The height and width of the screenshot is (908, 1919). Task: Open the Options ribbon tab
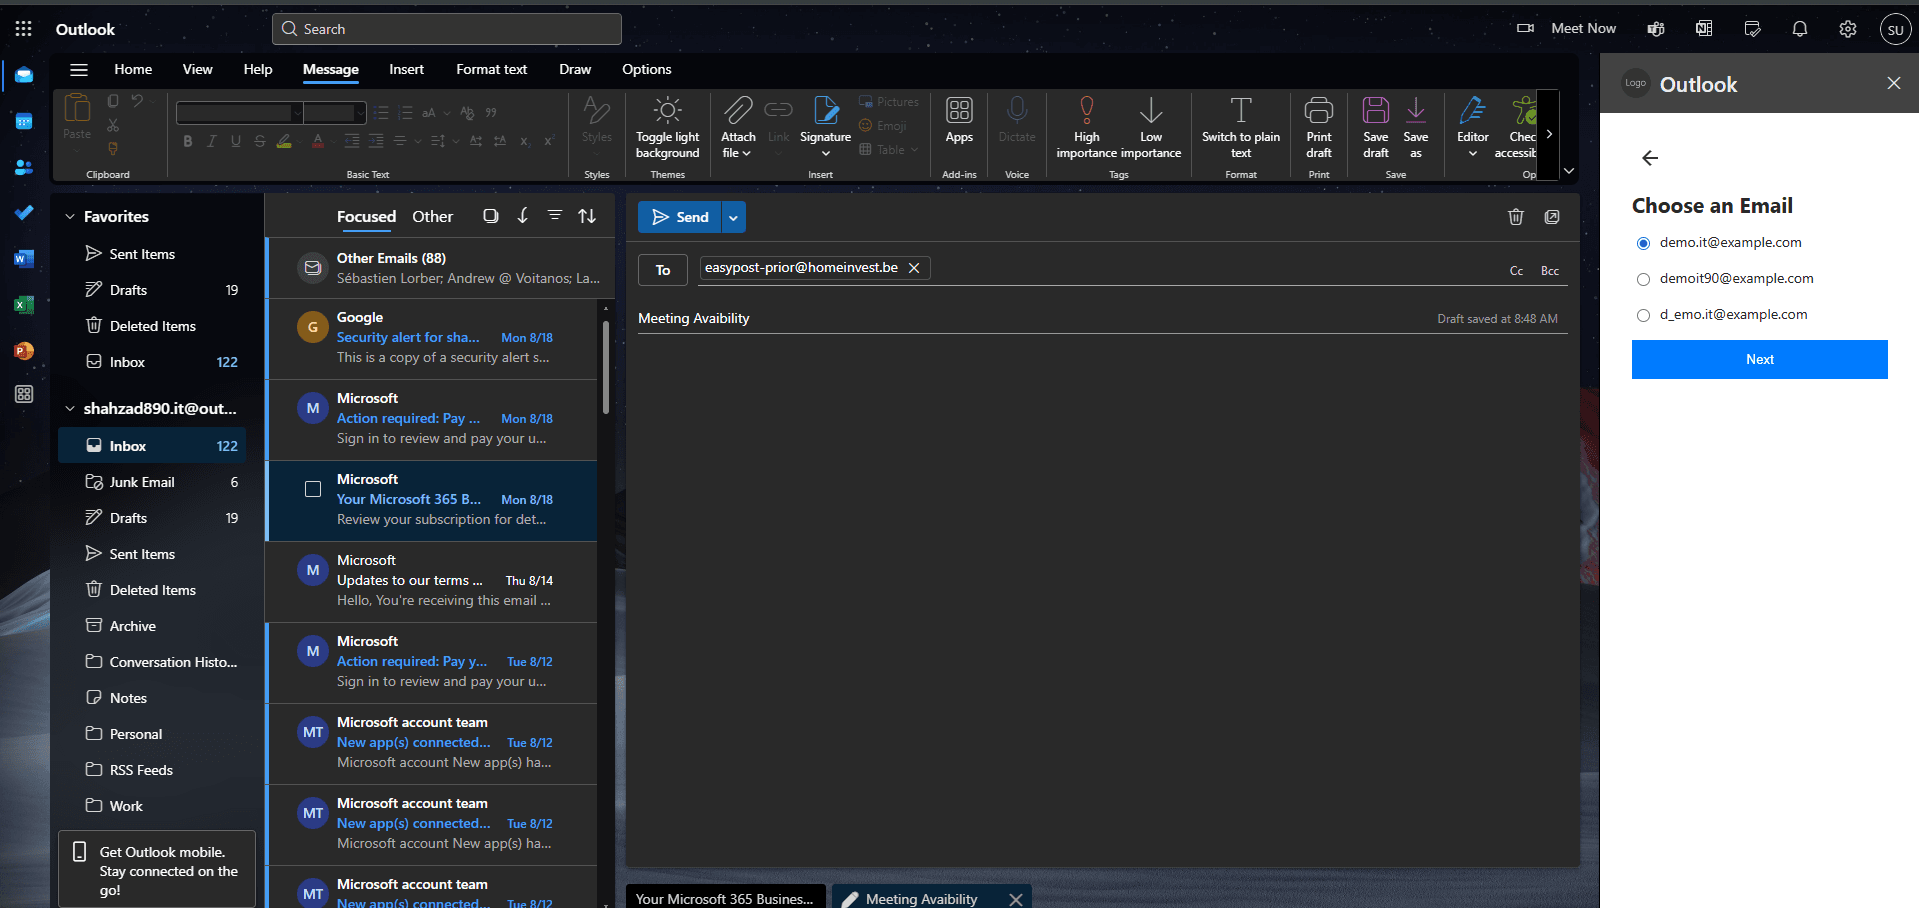[646, 69]
